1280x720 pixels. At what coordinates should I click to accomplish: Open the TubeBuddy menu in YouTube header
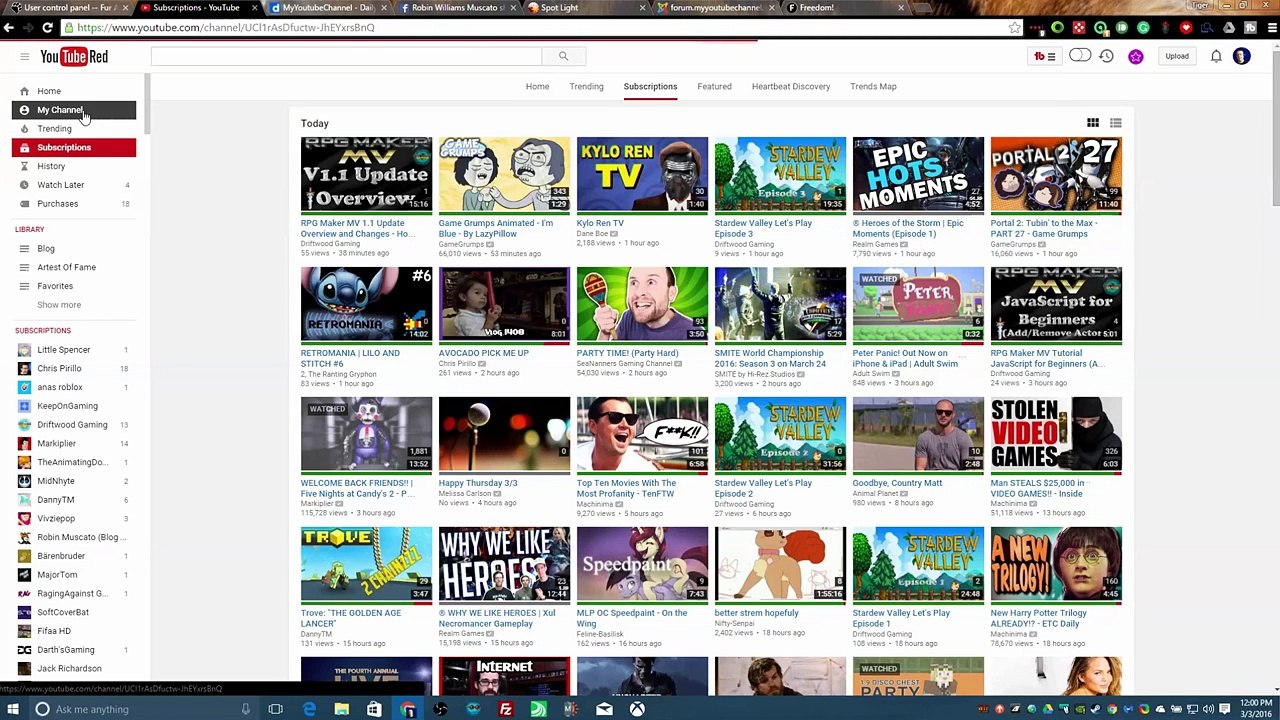pyautogui.click(x=1045, y=57)
